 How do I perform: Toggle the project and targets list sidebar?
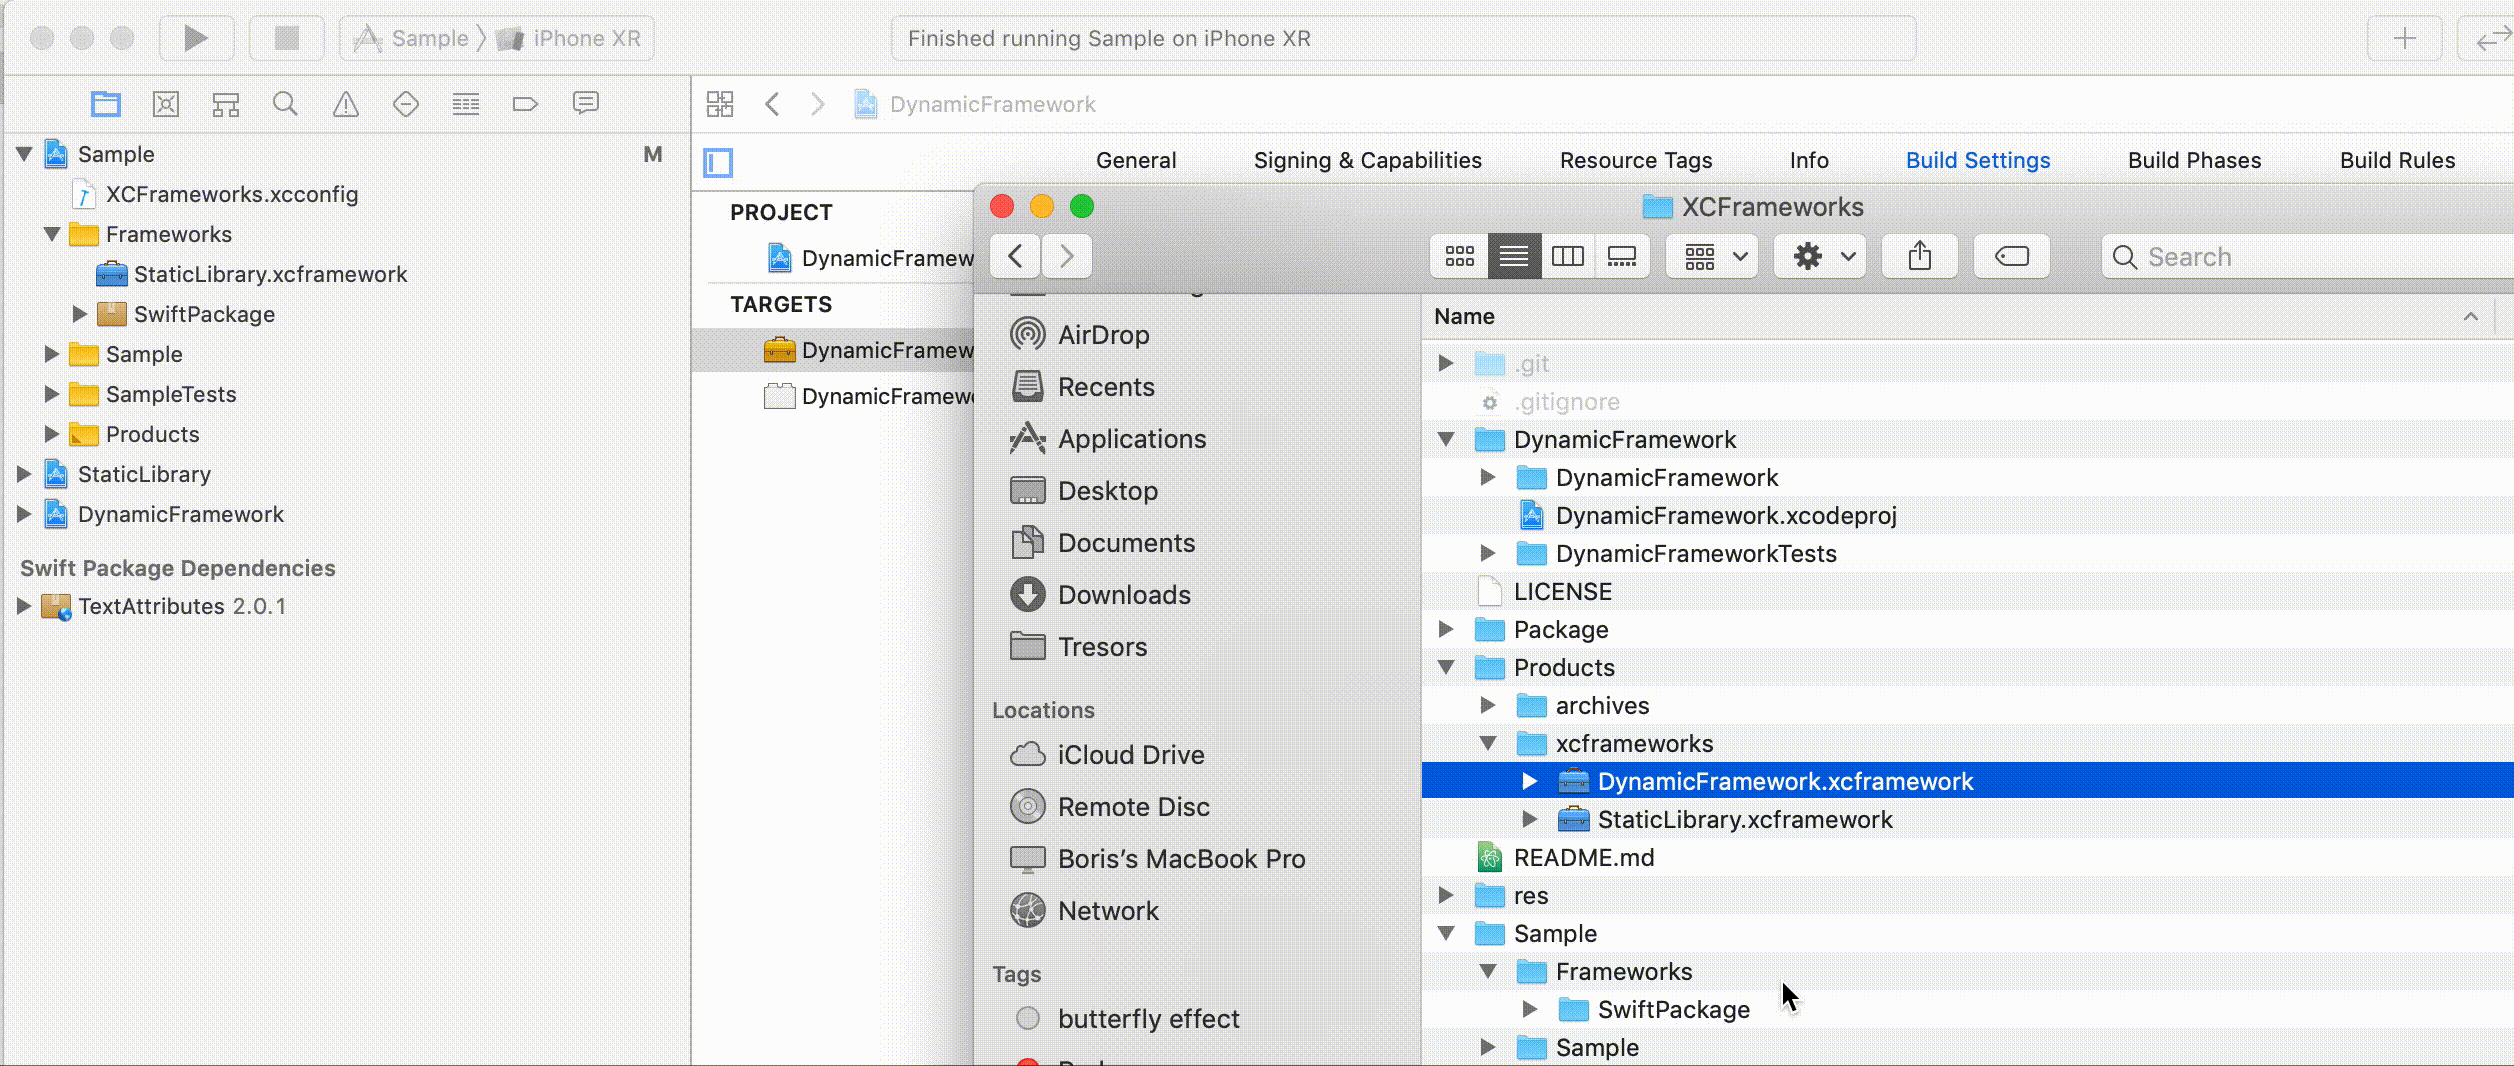[718, 162]
